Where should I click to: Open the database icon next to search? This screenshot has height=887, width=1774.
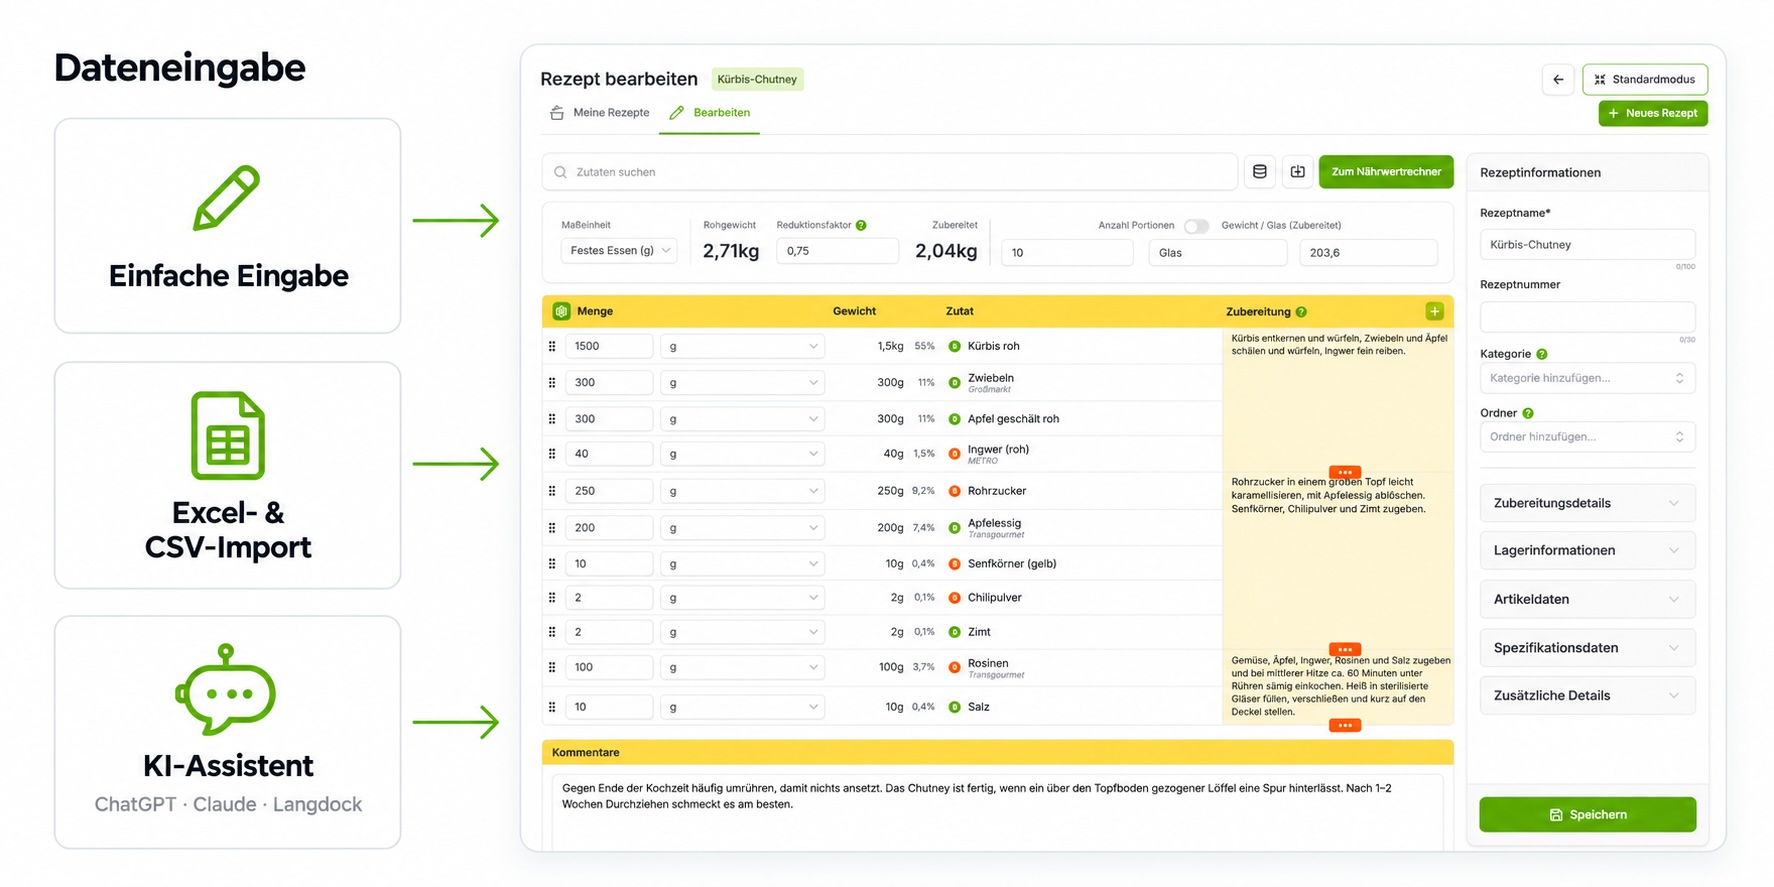[x=1259, y=172]
